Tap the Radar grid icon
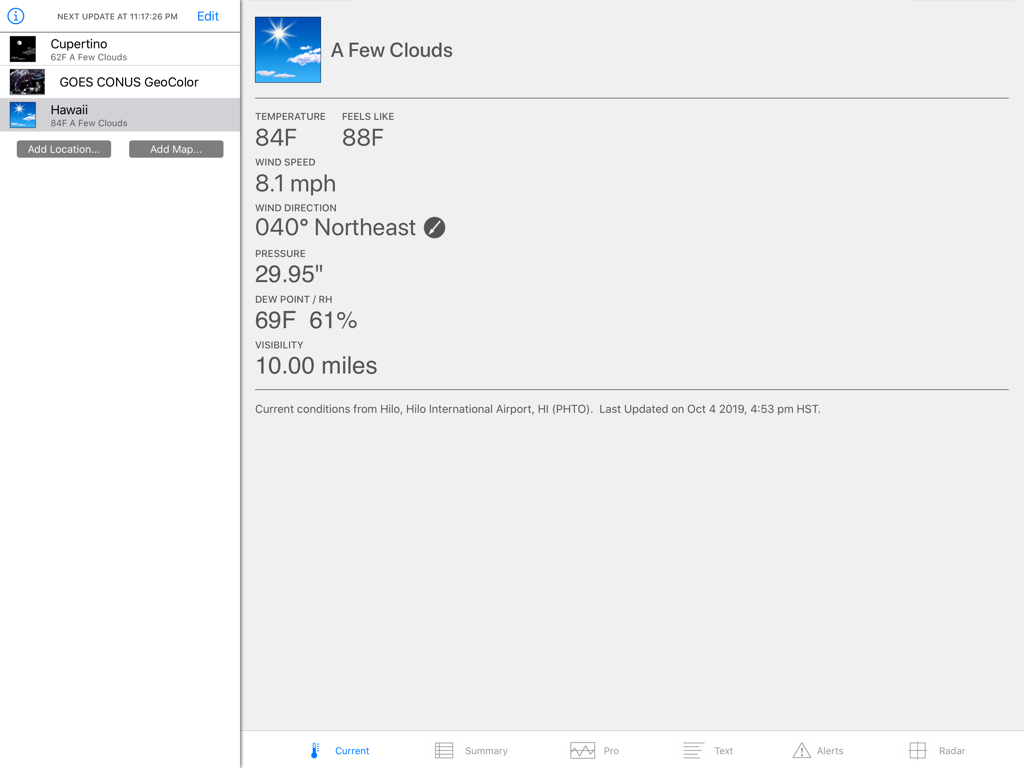Image resolution: width=1024 pixels, height=768 pixels. pyautogui.click(x=917, y=750)
